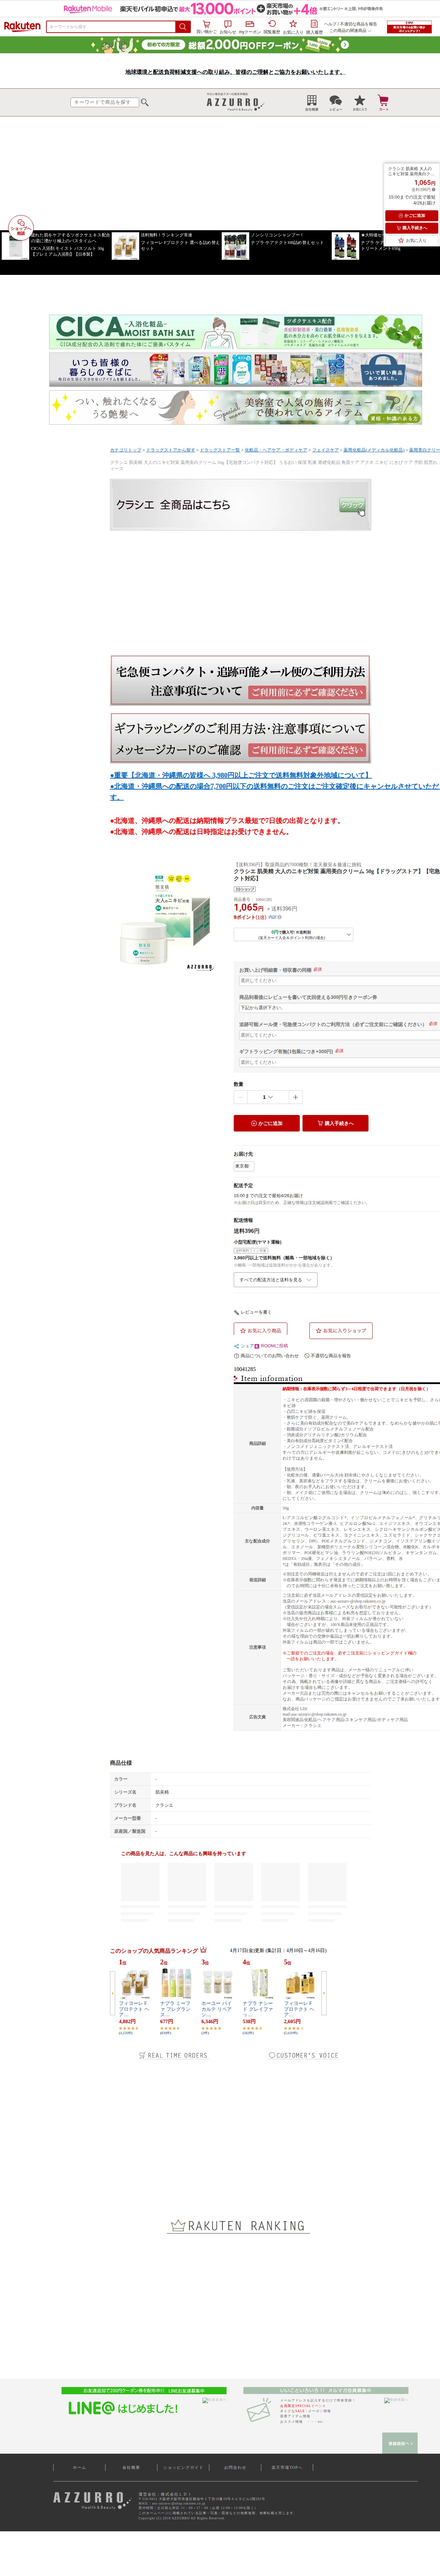Image resolution: width=440 pixels, height=2576 pixels.
Task: Click the クラシエ 全商品はこちら banner
Action: pos(240,505)
